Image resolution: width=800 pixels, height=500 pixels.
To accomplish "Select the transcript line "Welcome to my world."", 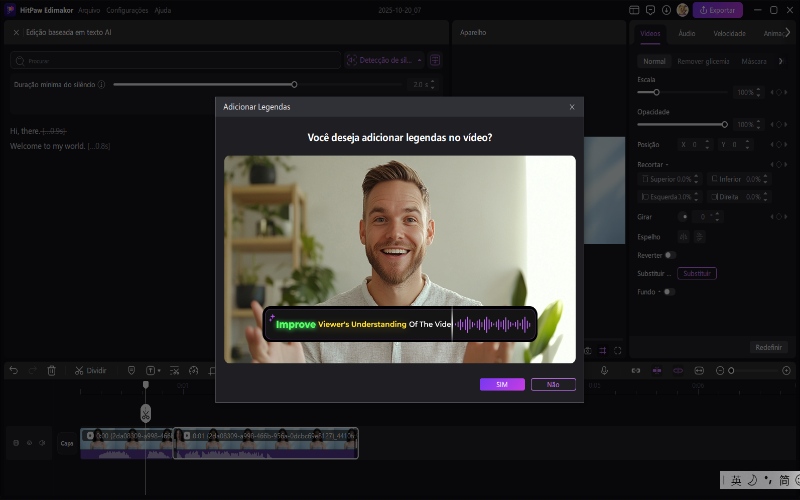I will [x=47, y=146].
